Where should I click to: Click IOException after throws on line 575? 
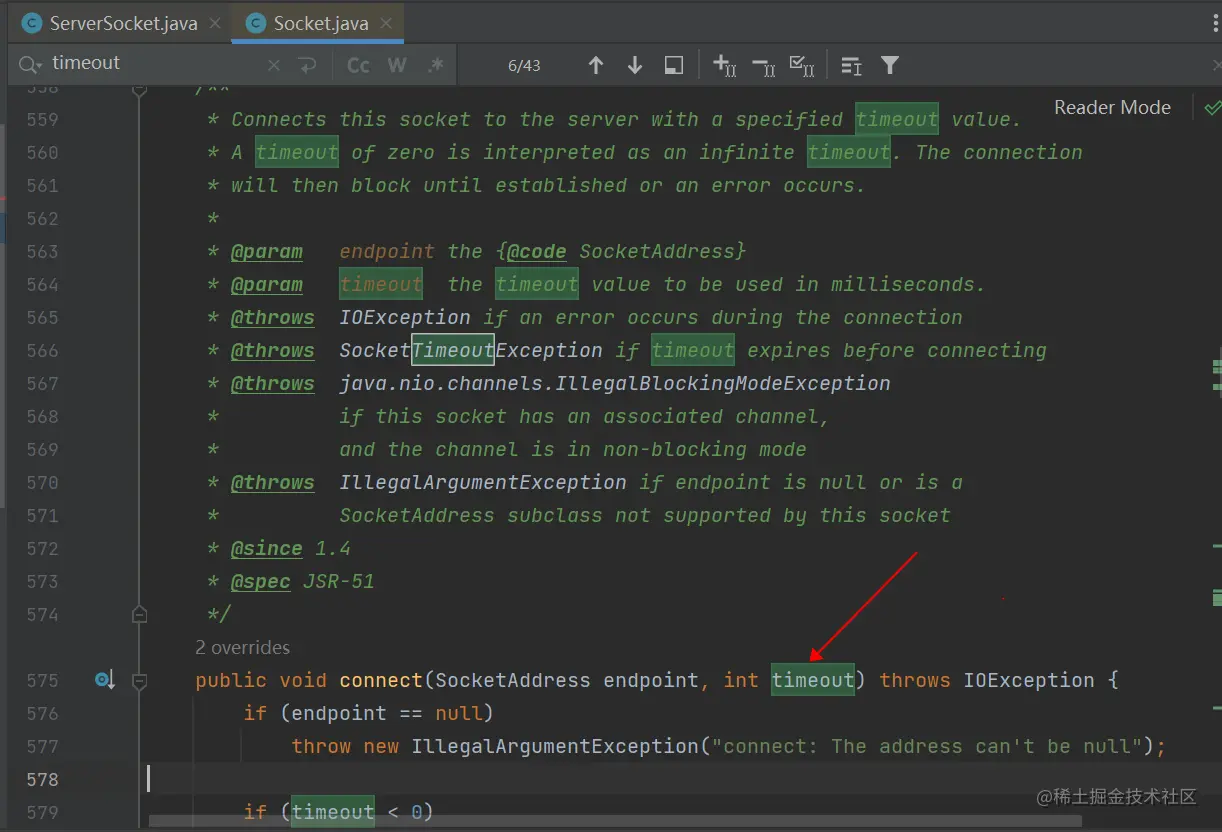point(1029,680)
